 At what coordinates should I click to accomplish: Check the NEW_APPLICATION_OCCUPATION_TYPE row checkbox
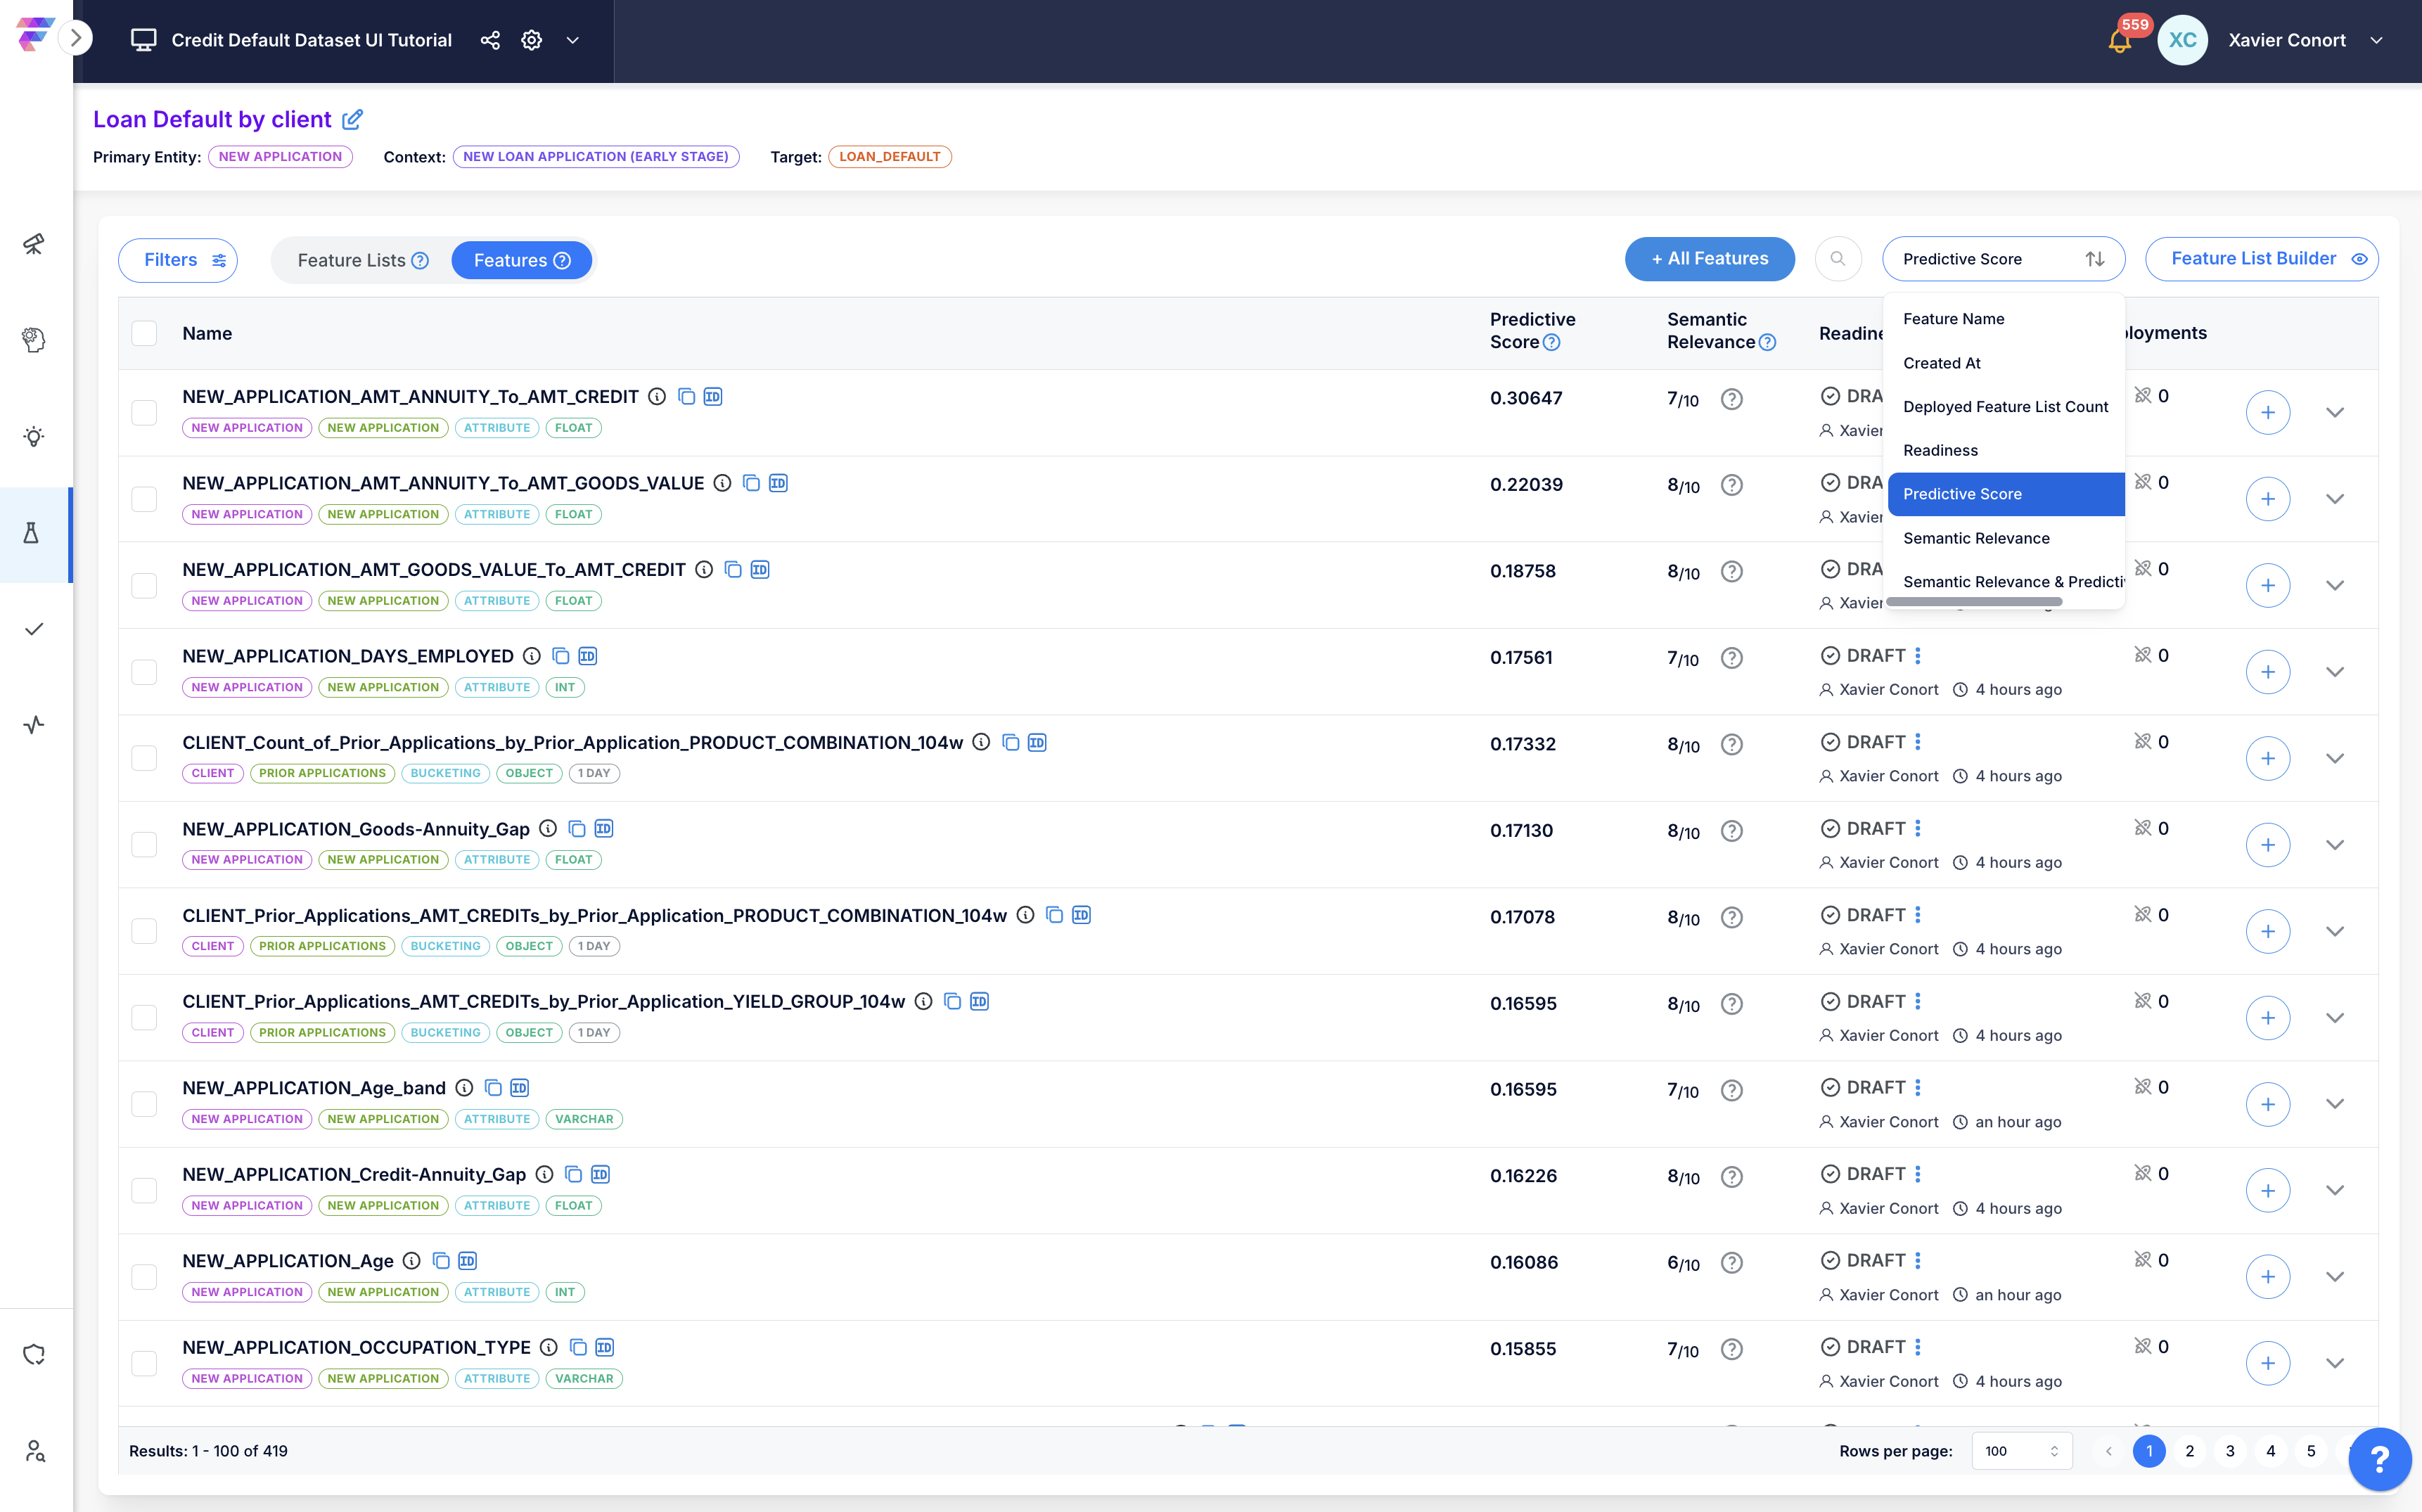(x=145, y=1363)
